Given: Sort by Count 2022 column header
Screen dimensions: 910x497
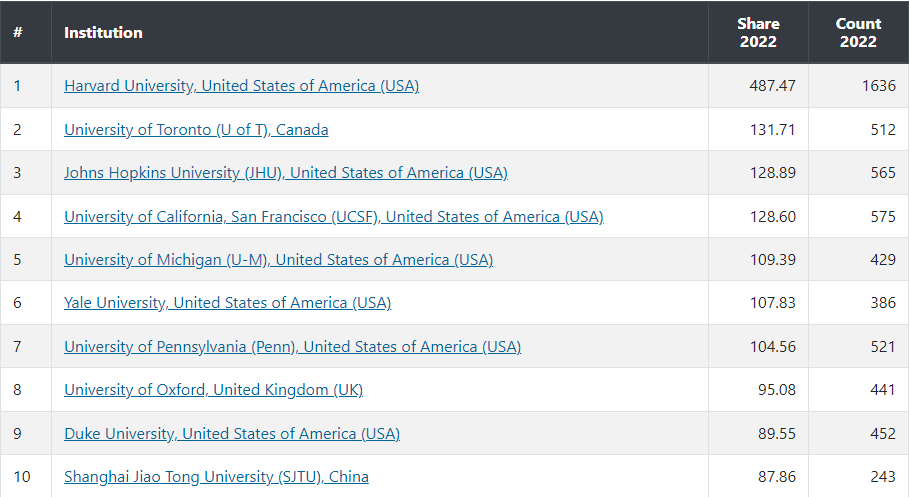Looking at the screenshot, I should coord(858,32).
